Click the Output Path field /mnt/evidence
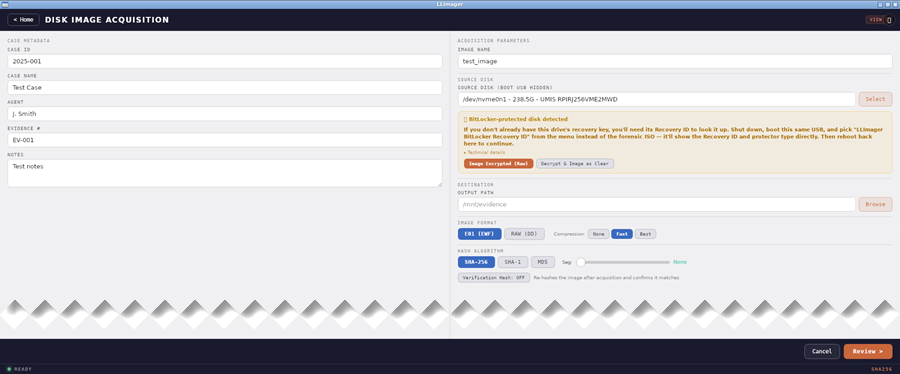 click(x=657, y=204)
